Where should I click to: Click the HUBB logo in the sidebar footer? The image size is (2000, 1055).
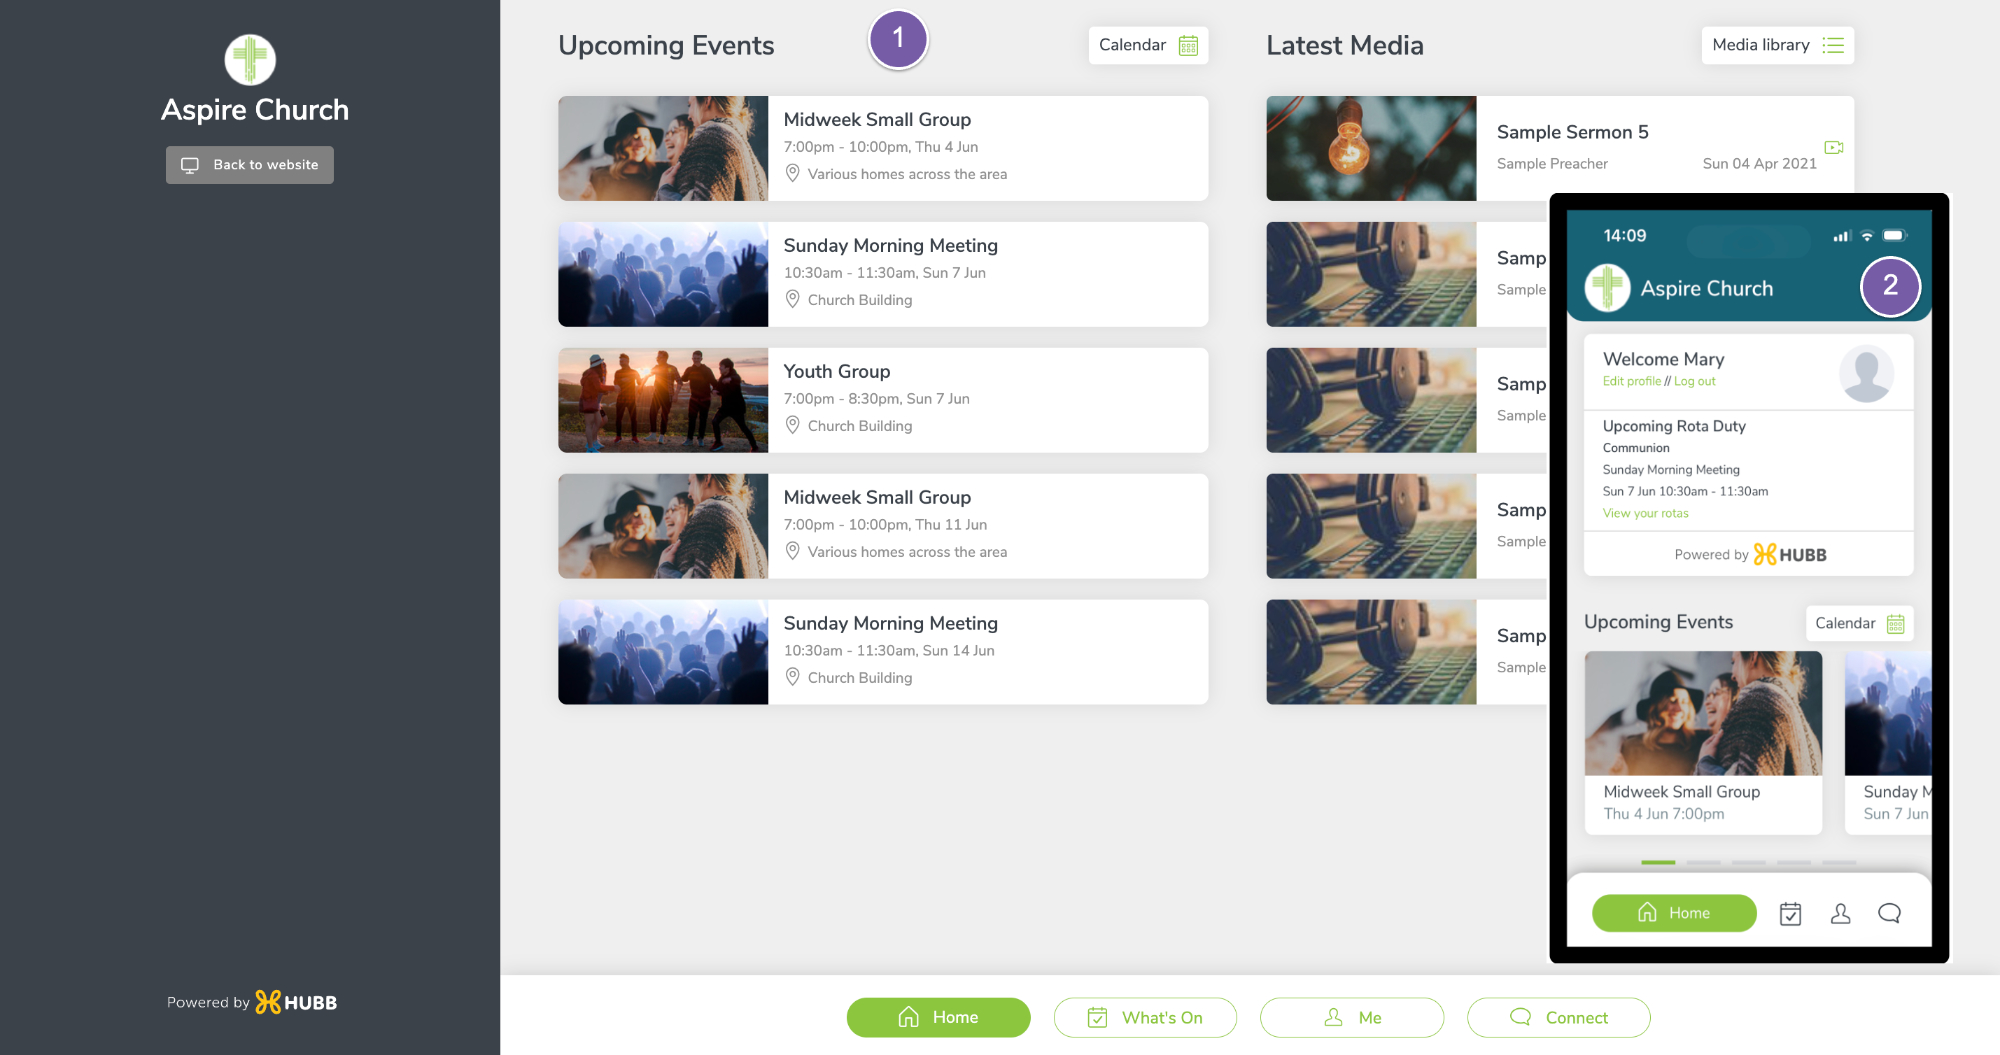[x=296, y=1002]
